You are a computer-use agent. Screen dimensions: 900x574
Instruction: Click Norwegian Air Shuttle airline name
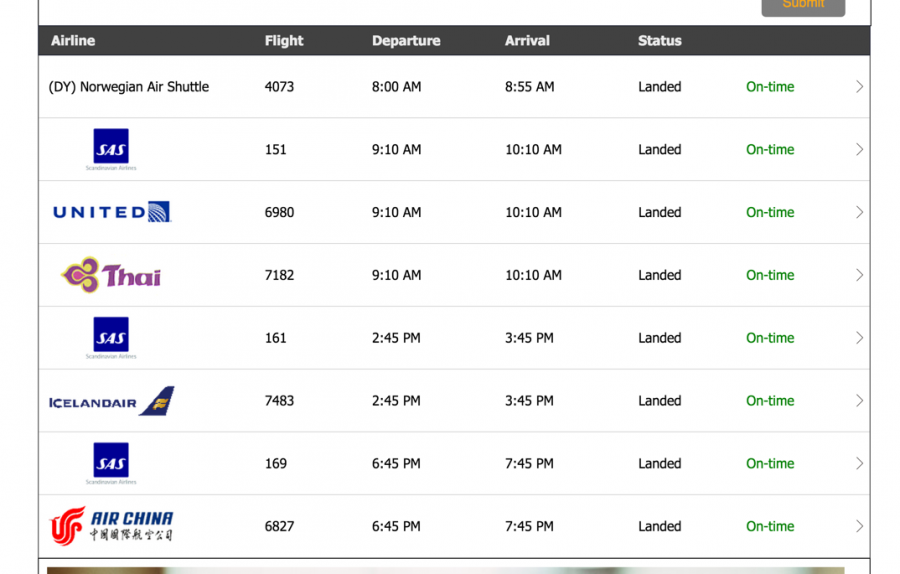pyautogui.click(x=129, y=87)
